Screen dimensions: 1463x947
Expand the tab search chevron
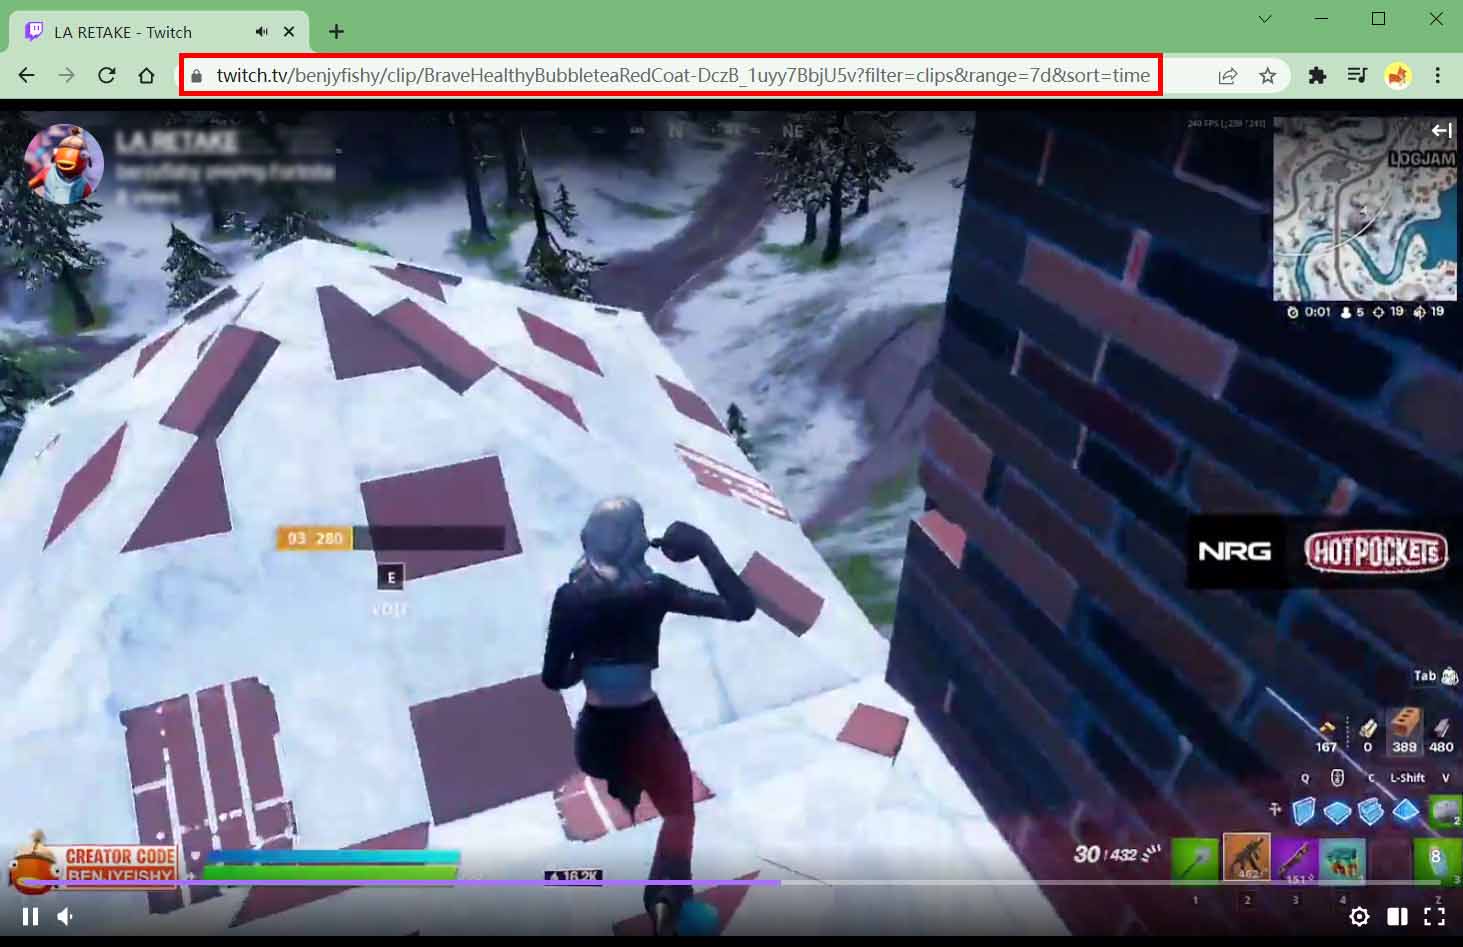[x=1264, y=19]
